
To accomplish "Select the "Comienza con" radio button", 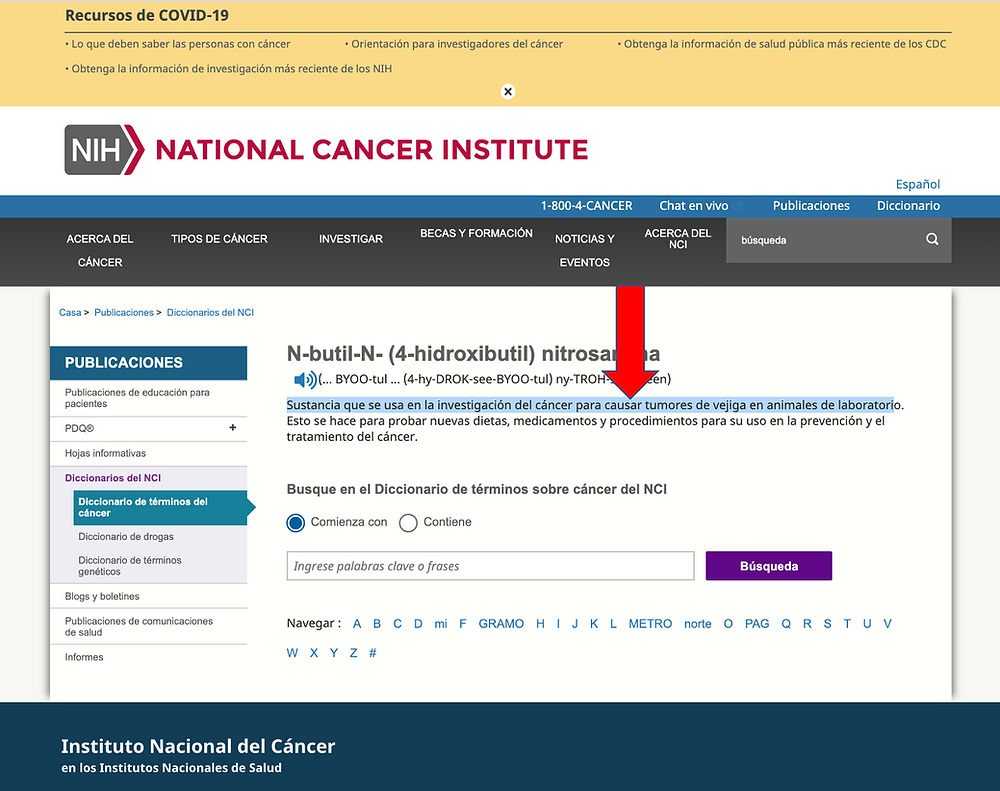I will click(x=296, y=523).
